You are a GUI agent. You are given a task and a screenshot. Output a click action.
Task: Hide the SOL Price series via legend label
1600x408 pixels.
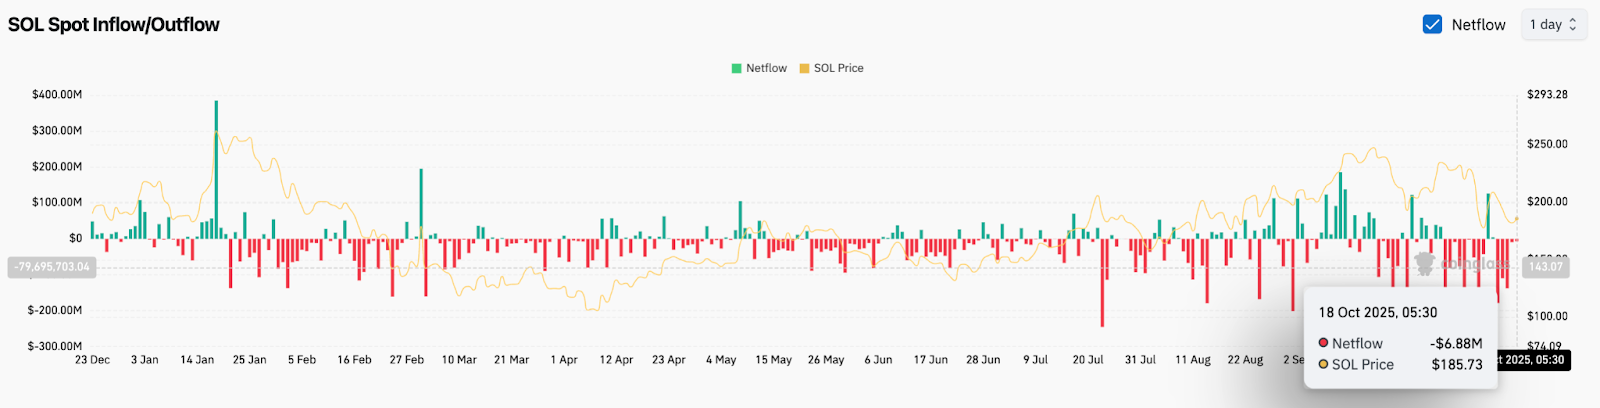pos(838,68)
